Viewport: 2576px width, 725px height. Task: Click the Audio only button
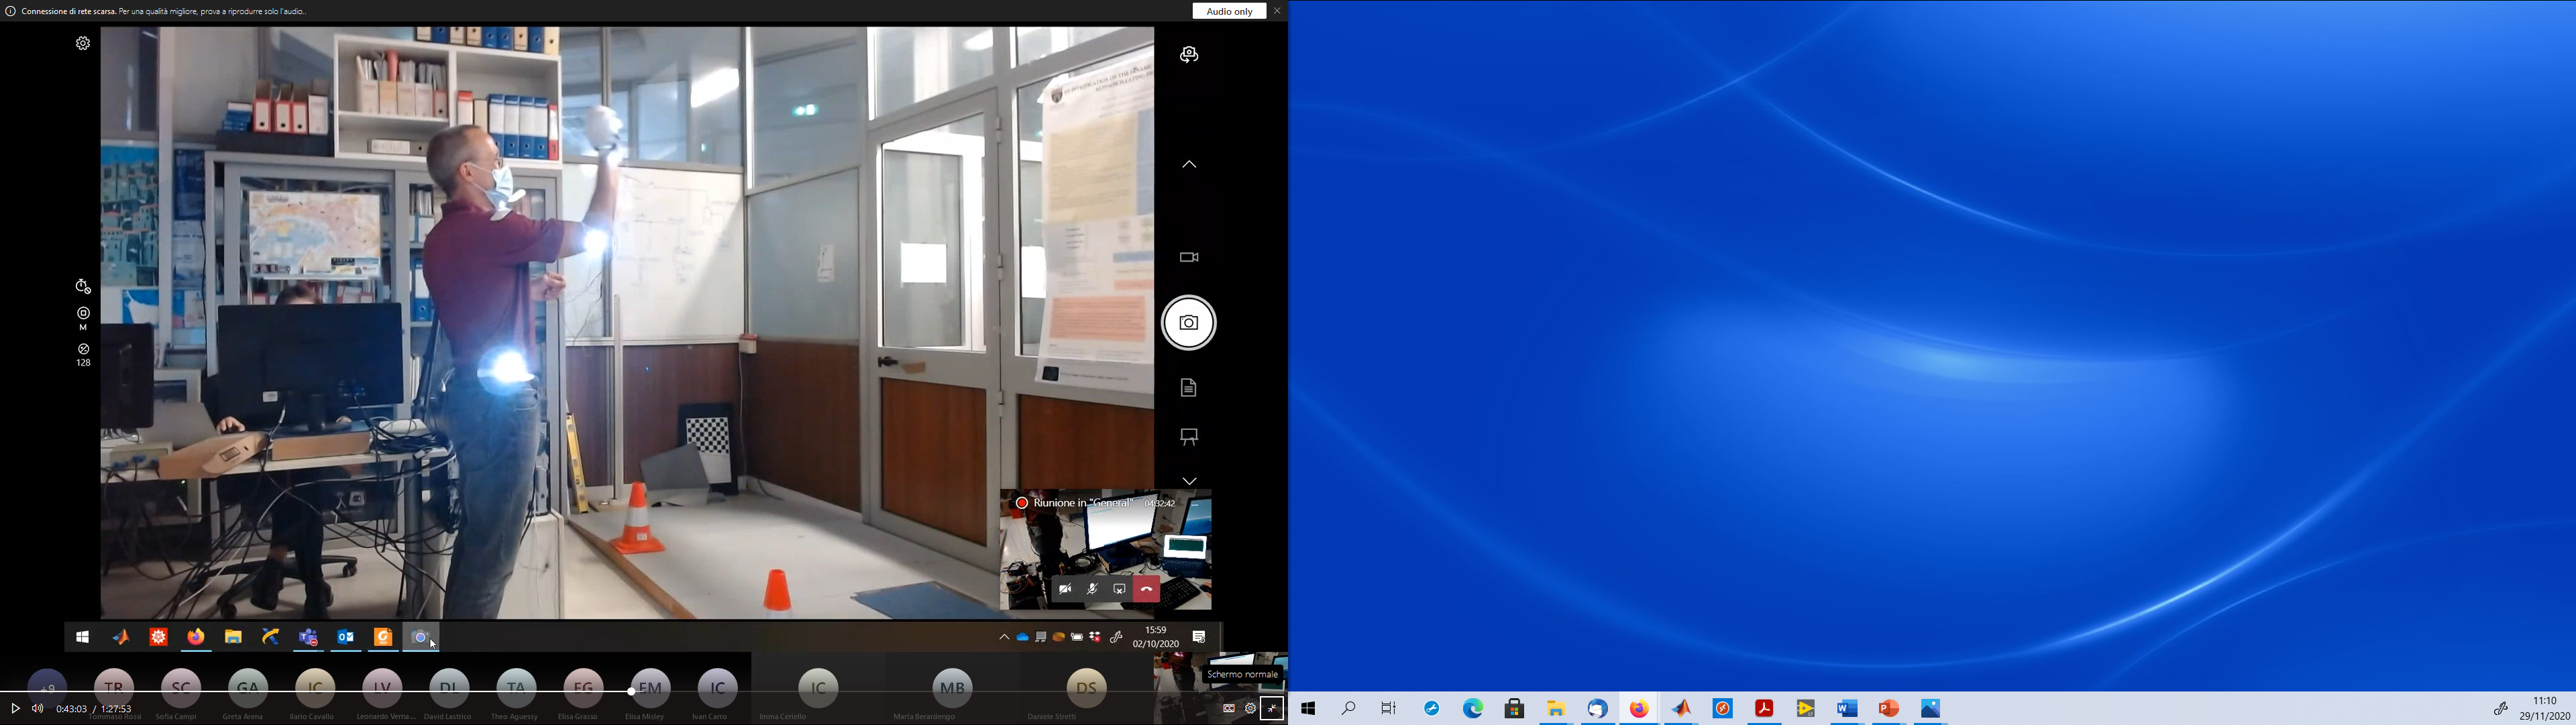coord(1229,11)
